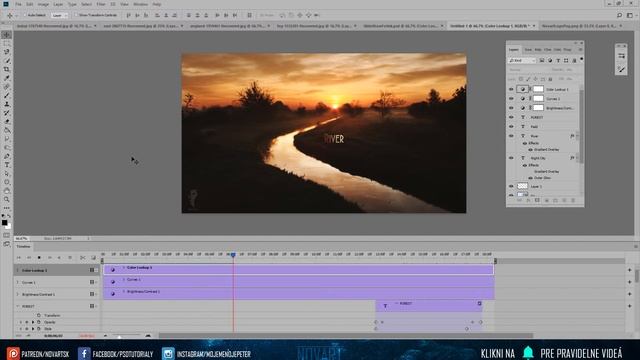The height and width of the screenshot is (360, 640).
Task: Open the Auto-Select Layer dropdown
Action: [60, 15]
